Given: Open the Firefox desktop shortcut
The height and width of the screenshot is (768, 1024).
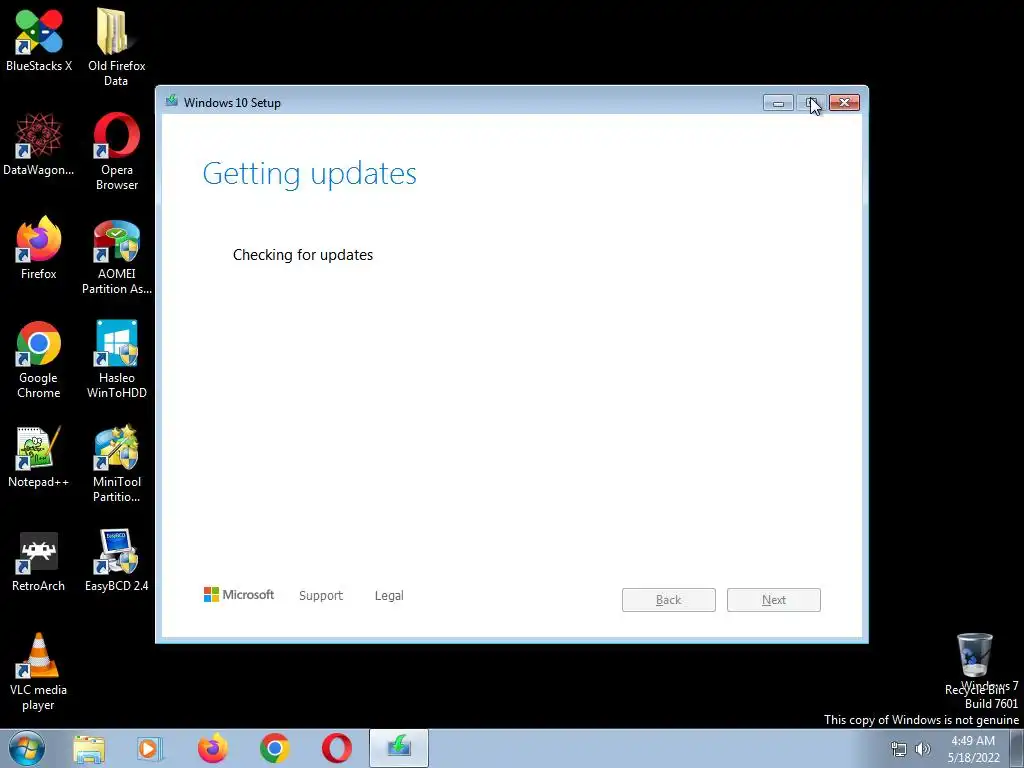Looking at the screenshot, I should click(39, 248).
